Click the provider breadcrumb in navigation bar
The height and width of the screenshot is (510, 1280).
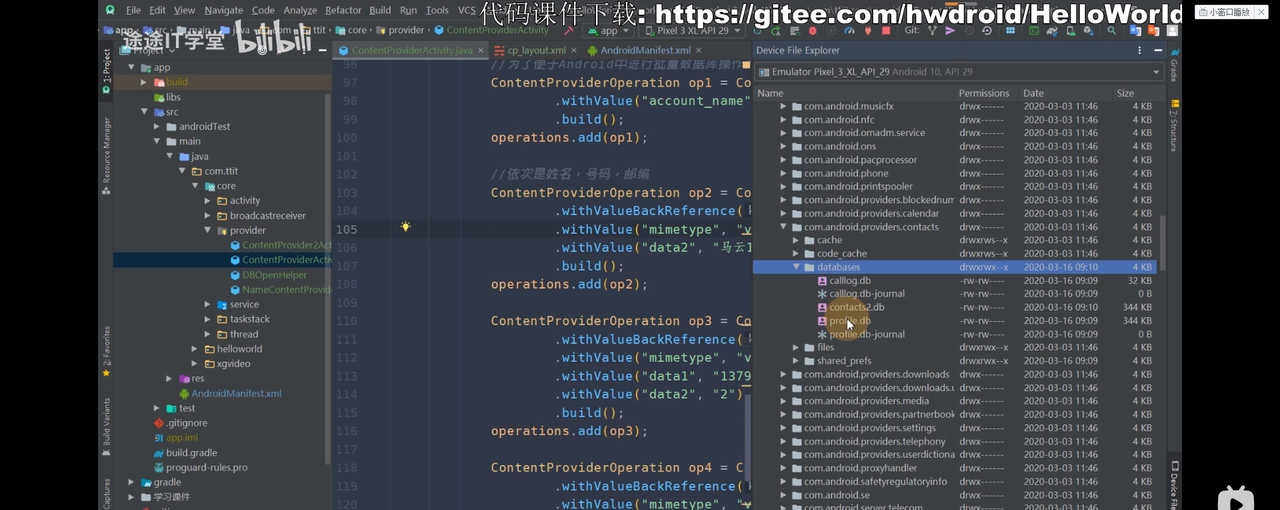point(406,30)
